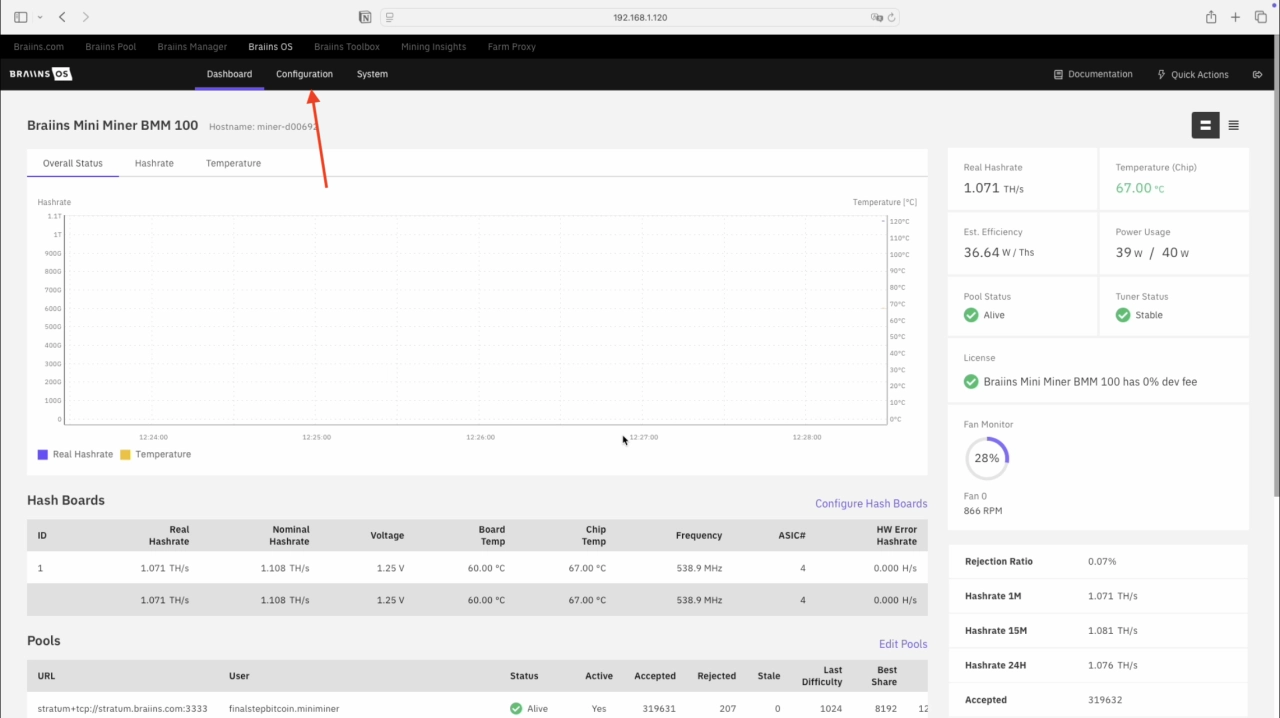The image size is (1280, 718).
Task: Click the logout icon in header
Action: click(1255, 74)
